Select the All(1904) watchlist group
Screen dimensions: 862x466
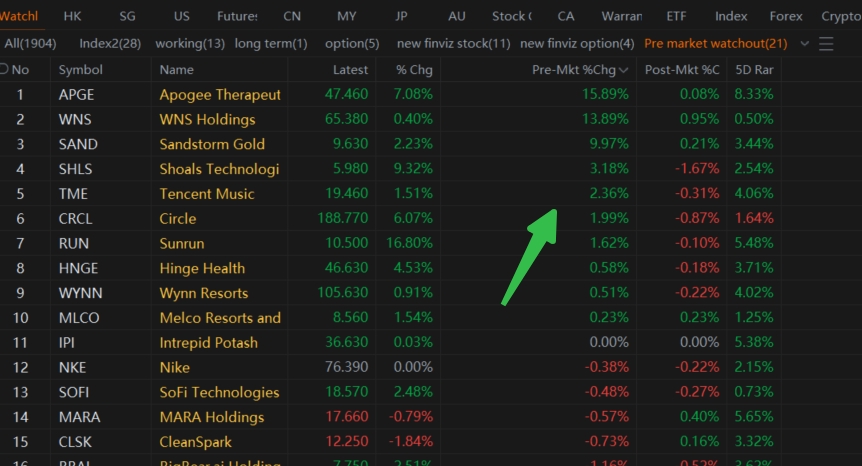click(x=30, y=43)
